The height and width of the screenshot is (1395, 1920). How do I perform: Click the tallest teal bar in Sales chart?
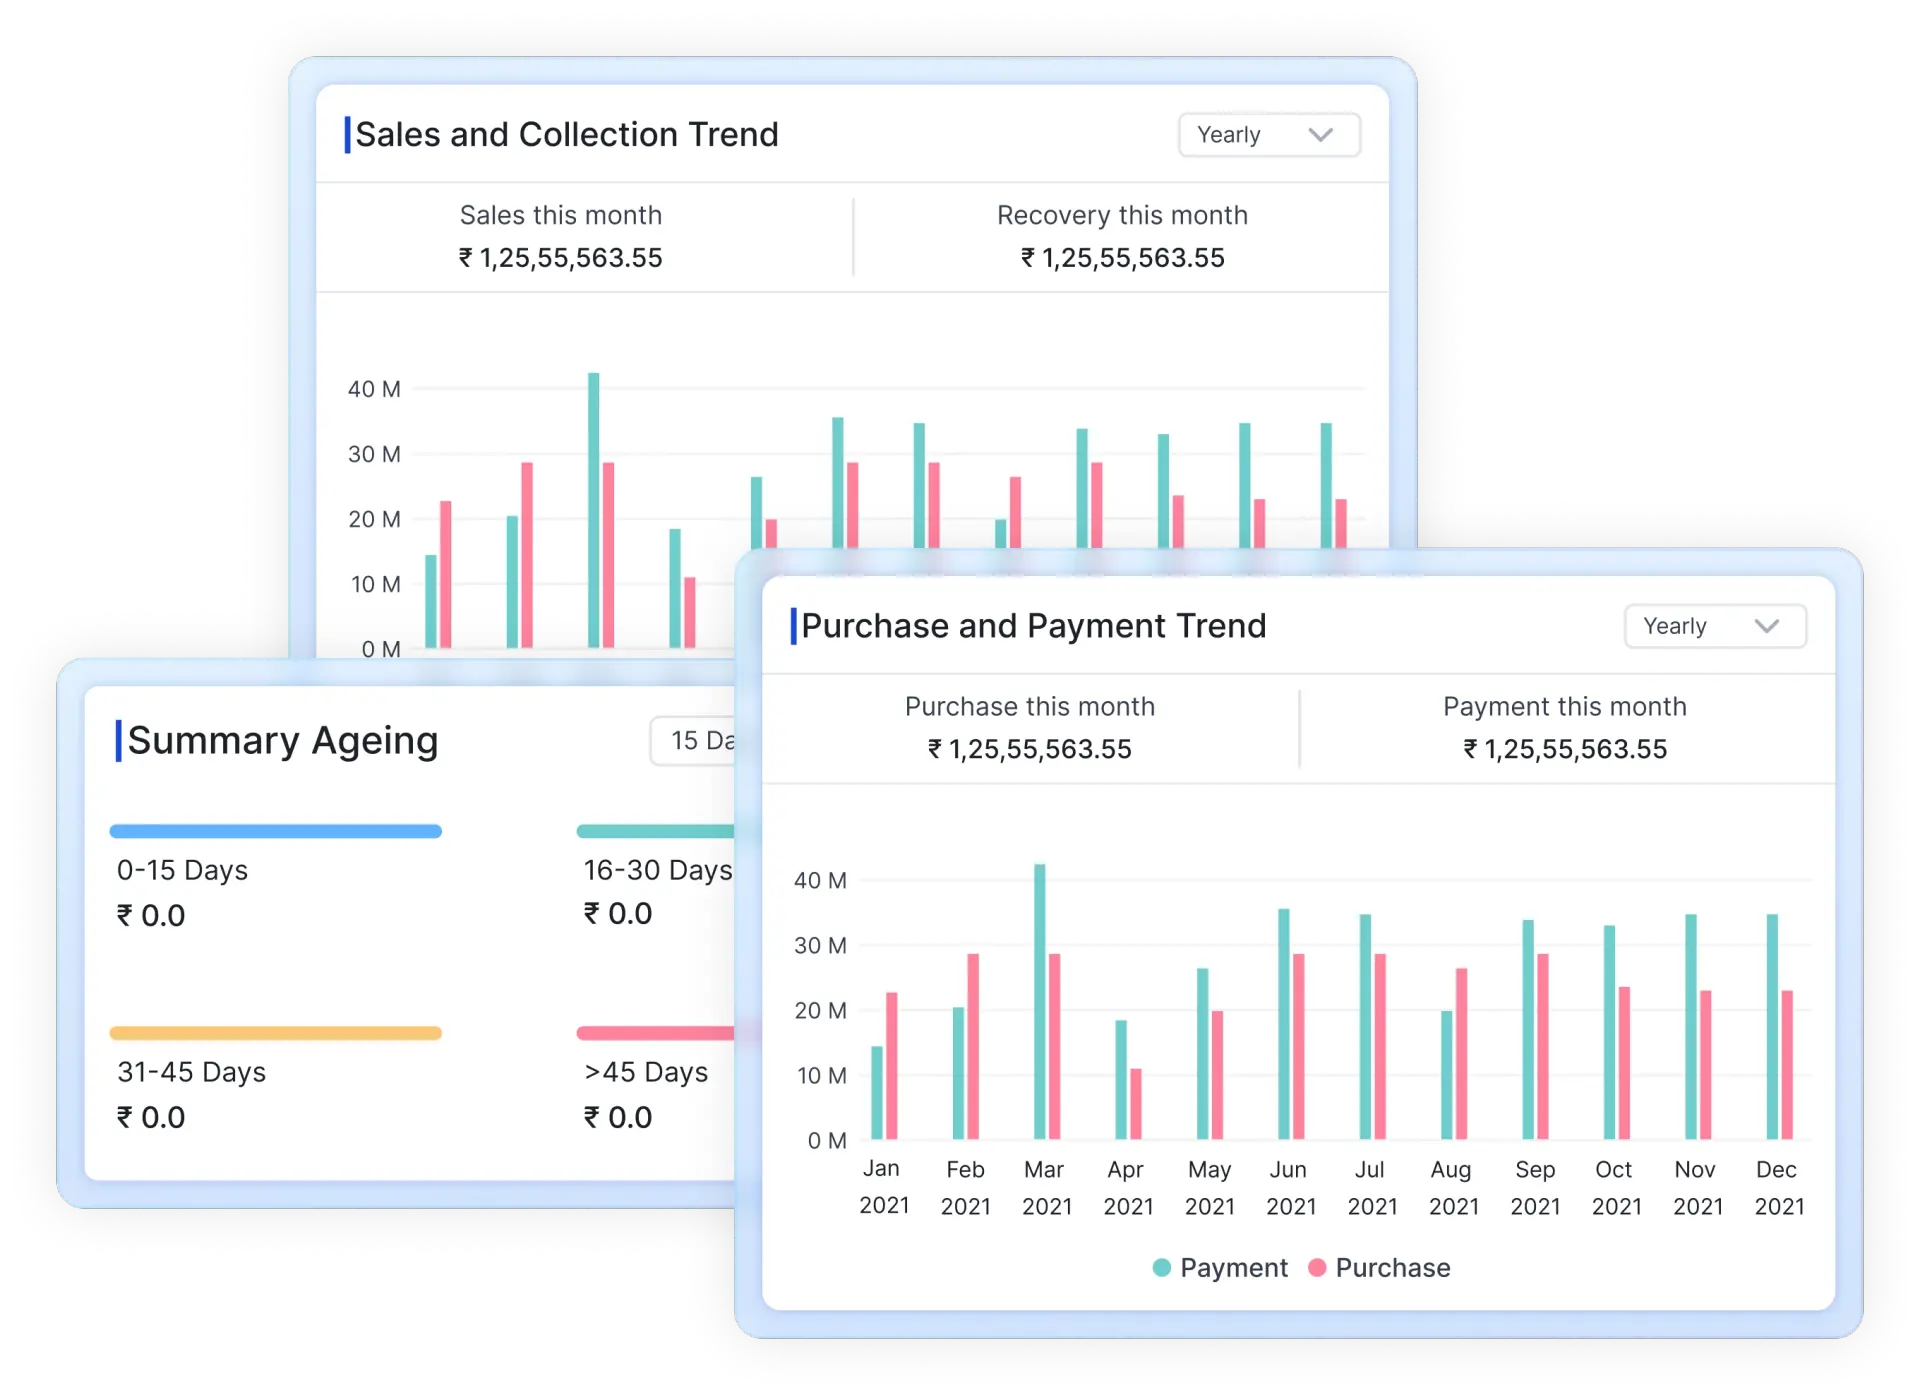(594, 511)
